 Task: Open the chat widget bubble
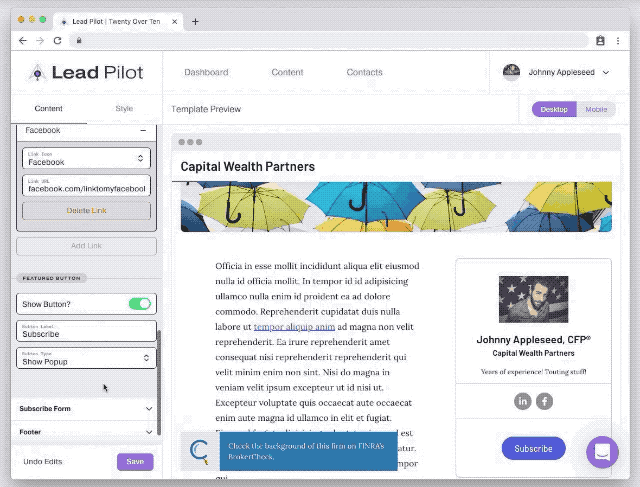(x=602, y=452)
